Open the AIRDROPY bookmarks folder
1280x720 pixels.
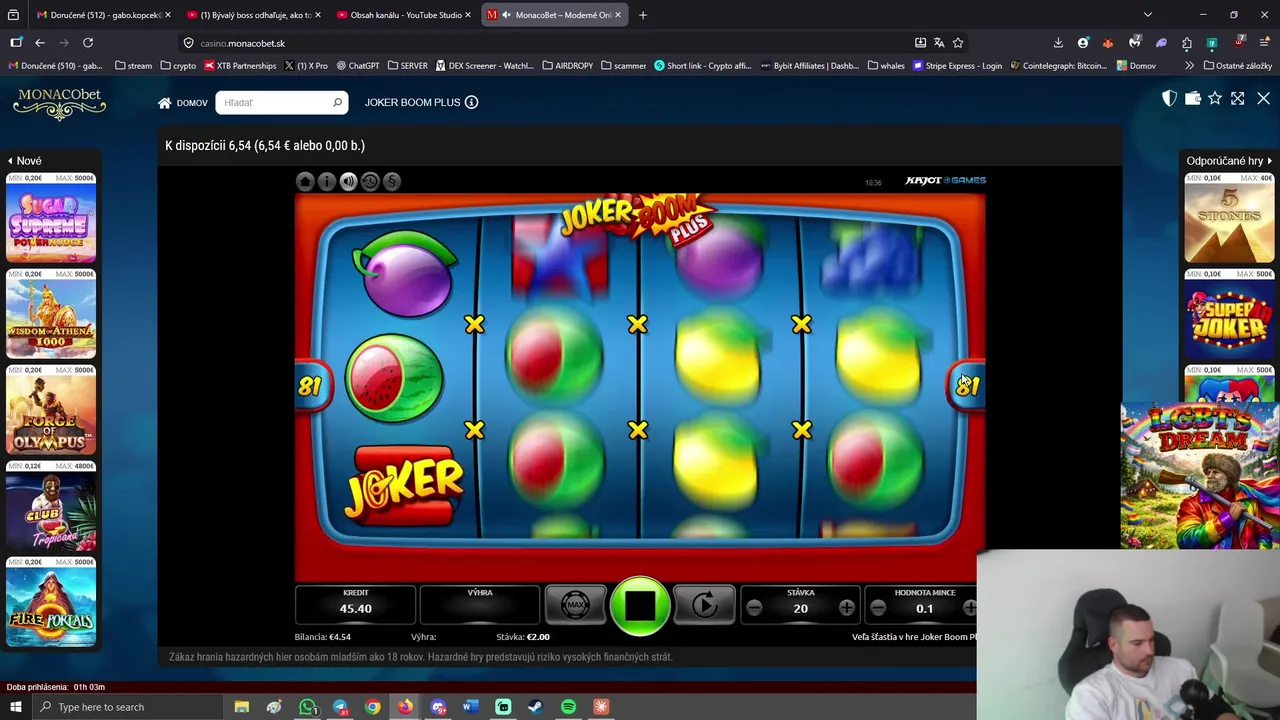(567, 66)
